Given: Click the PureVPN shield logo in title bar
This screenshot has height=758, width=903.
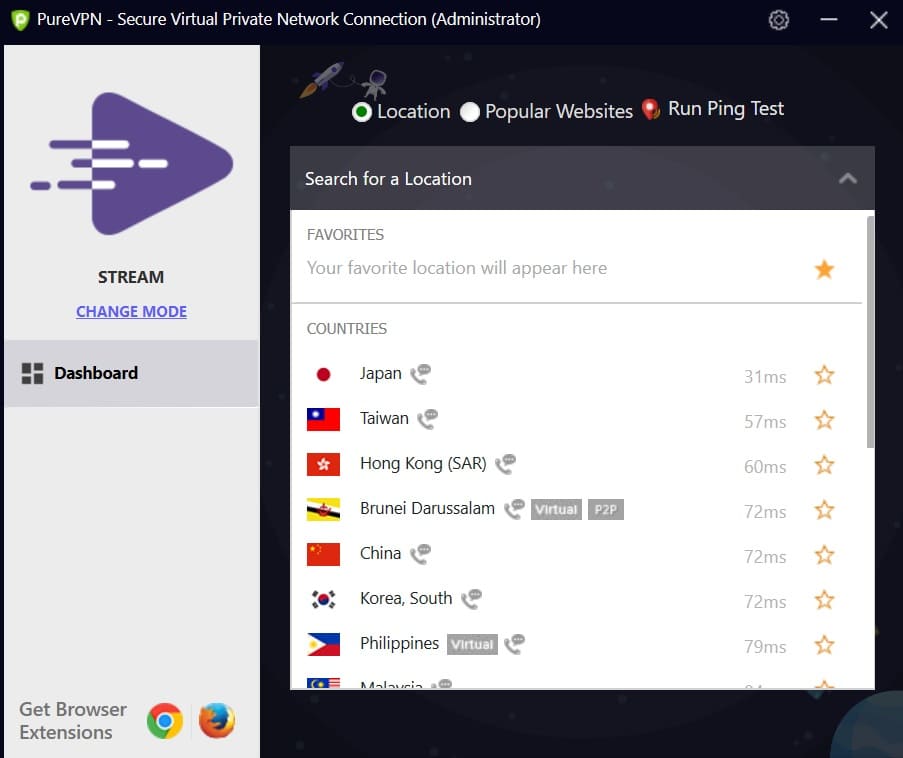Looking at the screenshot, I should pyautogui.click(x=20, y=20).
